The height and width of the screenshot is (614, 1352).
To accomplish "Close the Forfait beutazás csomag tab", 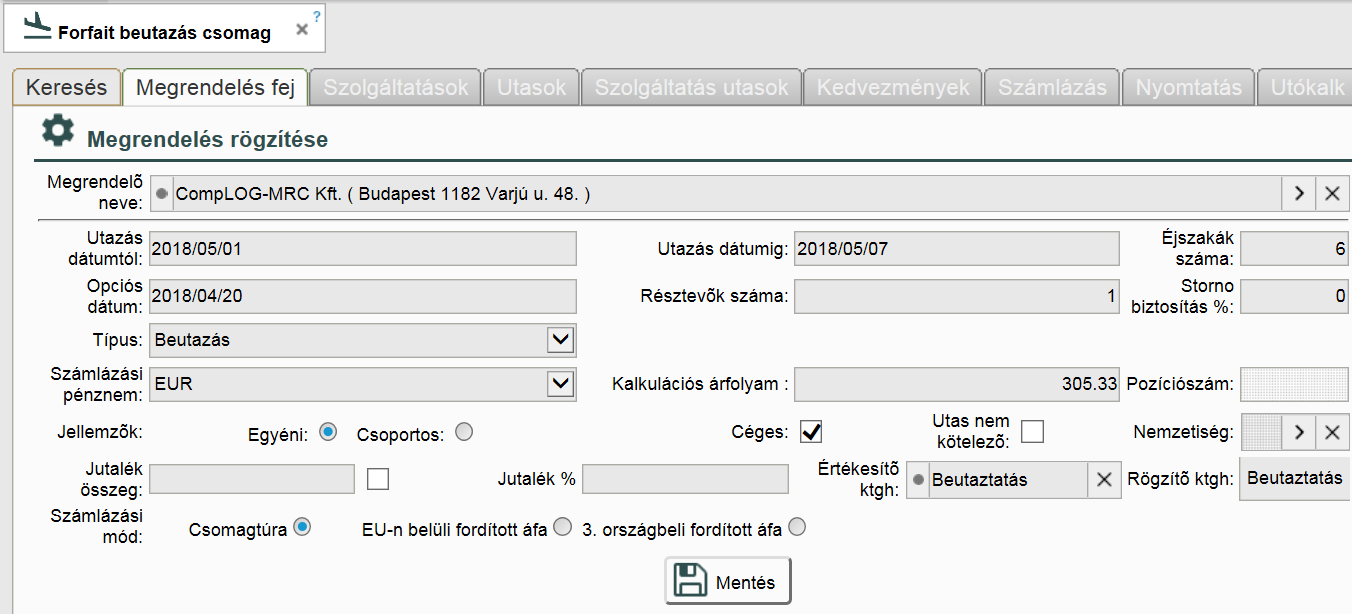I will click(x=302, y=30).
